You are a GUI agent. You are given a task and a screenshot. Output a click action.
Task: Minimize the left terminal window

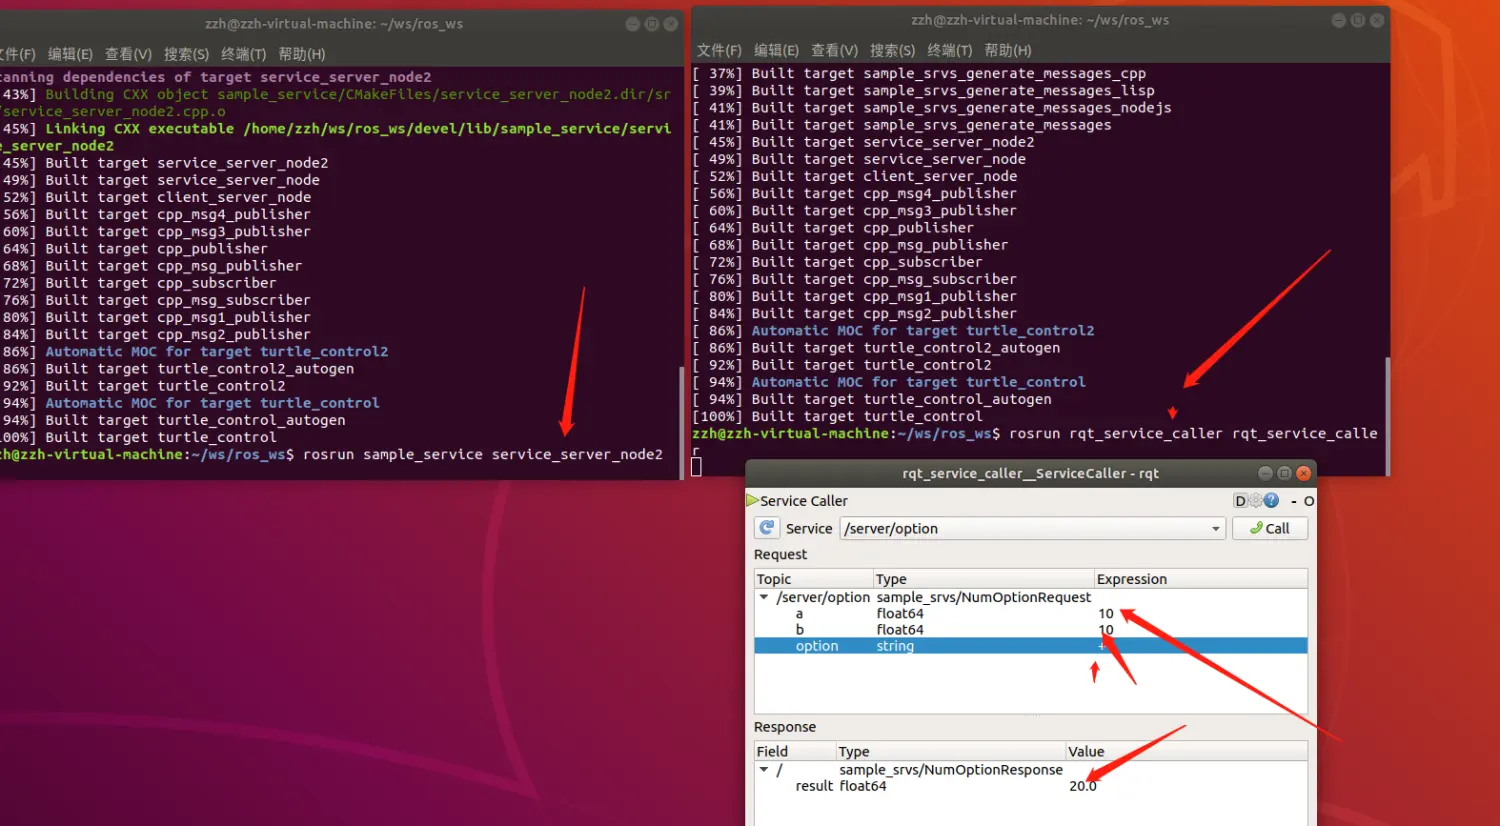point(633,24)
